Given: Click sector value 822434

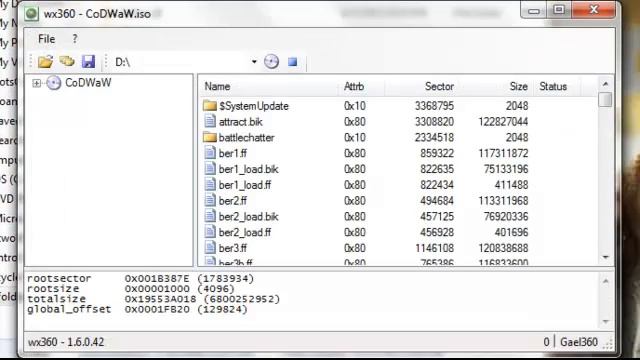Looking at the screenshot, I should [x=437, y=185].
